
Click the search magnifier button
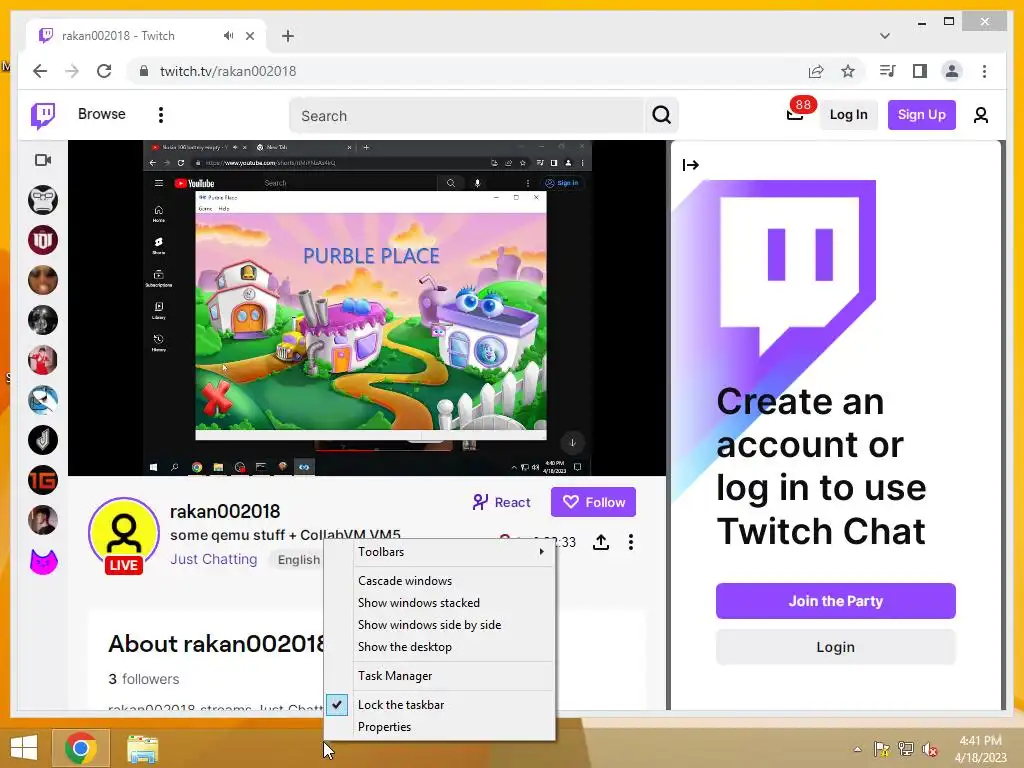tap(661, 116)
